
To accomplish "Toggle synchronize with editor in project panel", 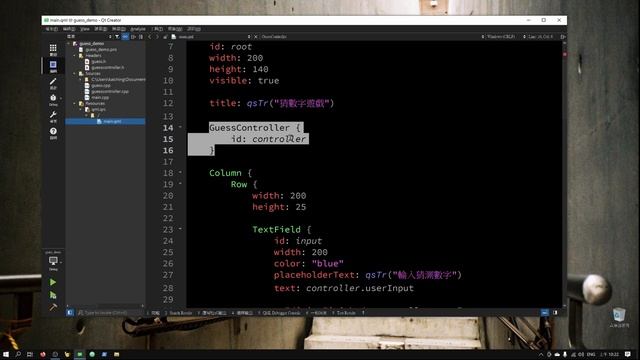I will pyautogui.click(x=125, y=37).
